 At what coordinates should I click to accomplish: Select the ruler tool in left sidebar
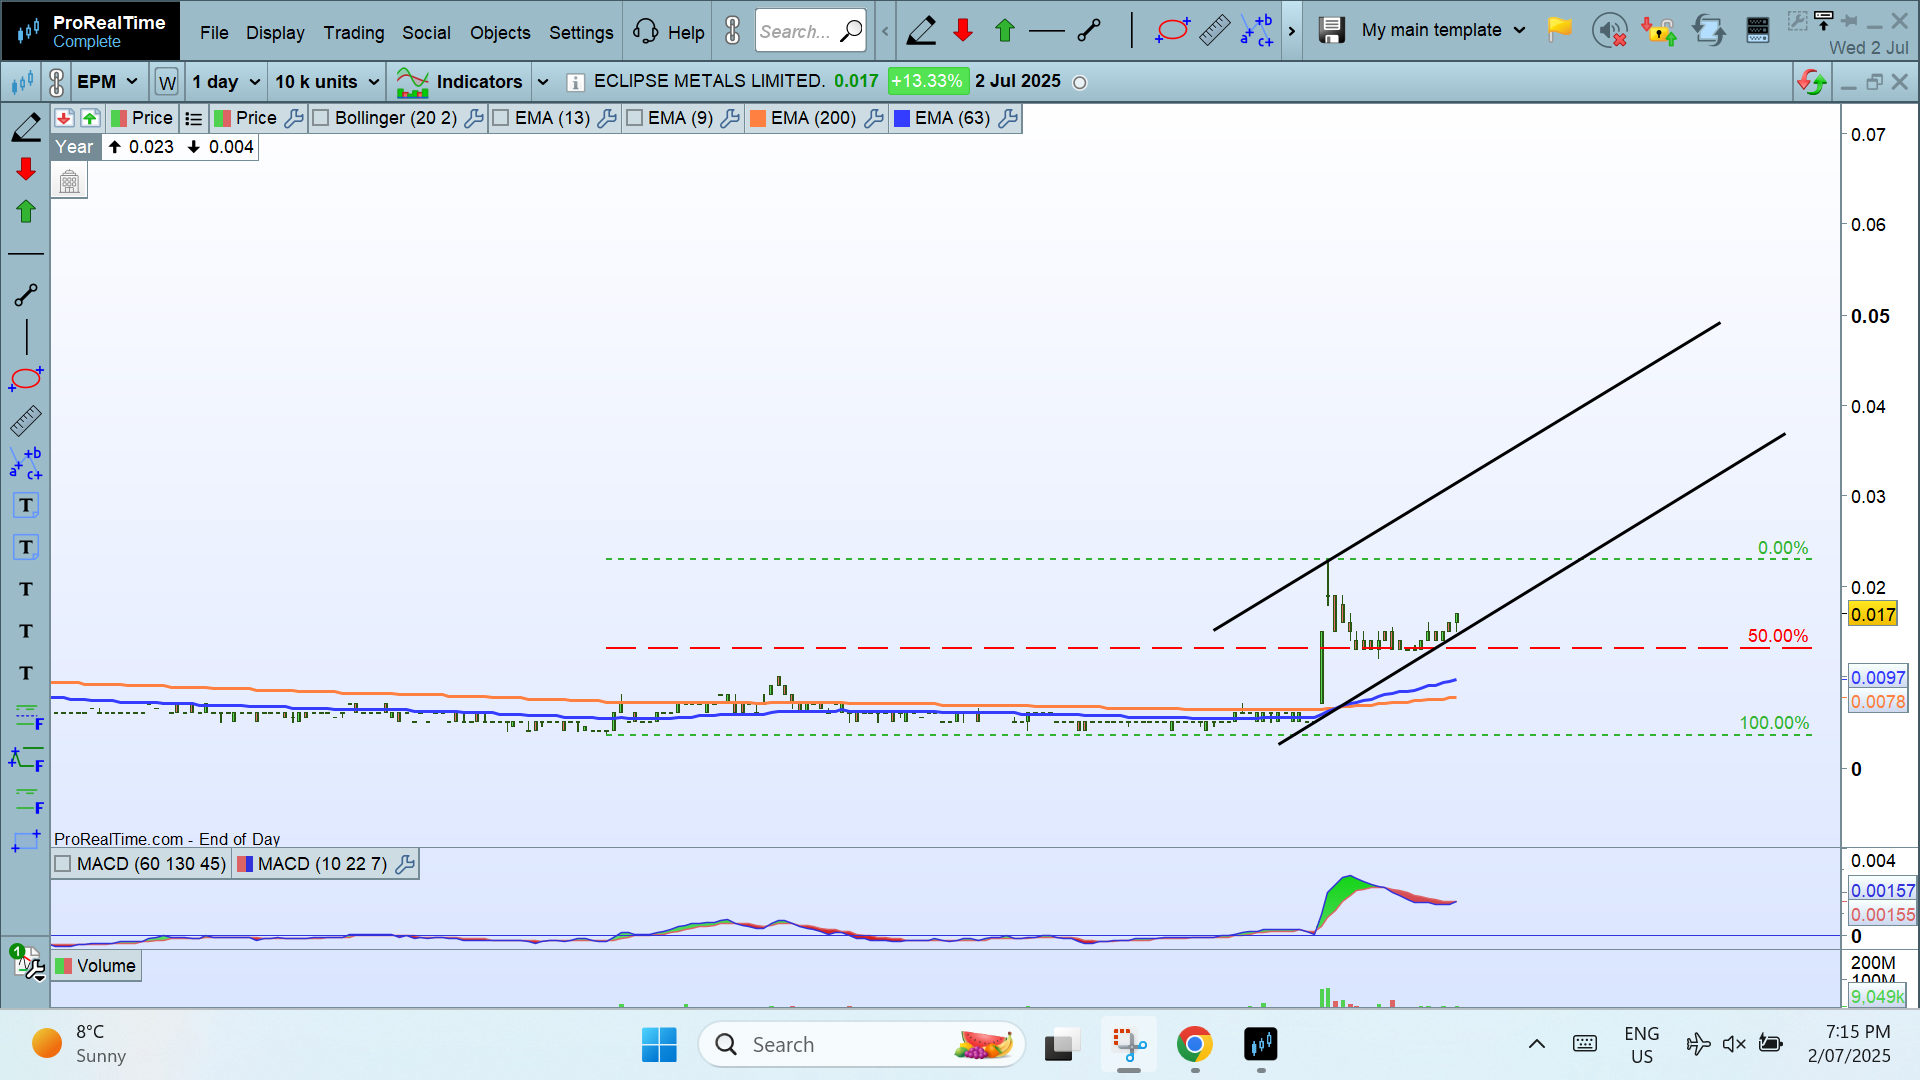26,421
